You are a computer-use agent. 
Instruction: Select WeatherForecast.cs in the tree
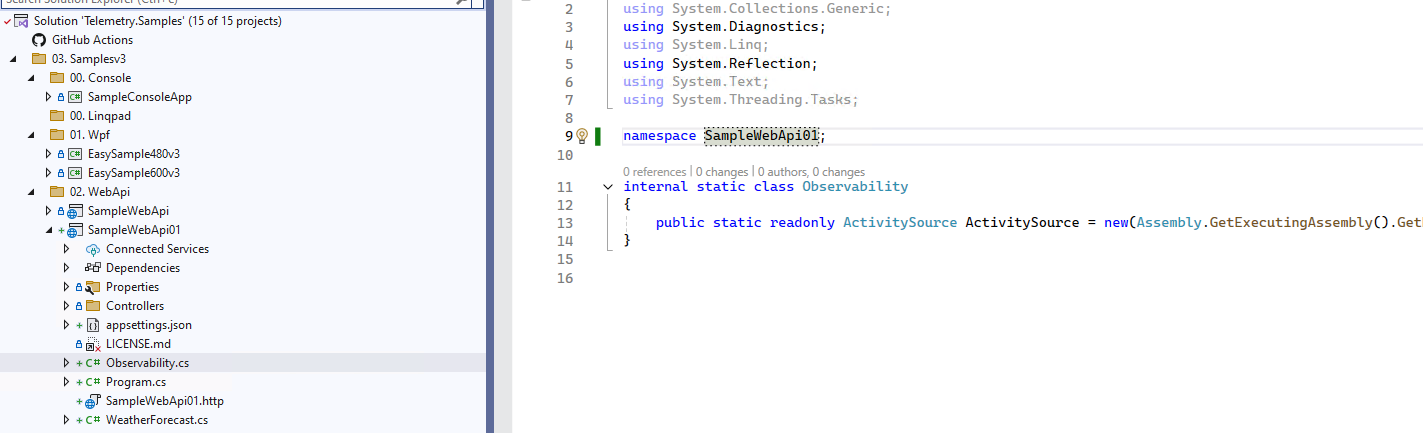click(x=156, y=420)
